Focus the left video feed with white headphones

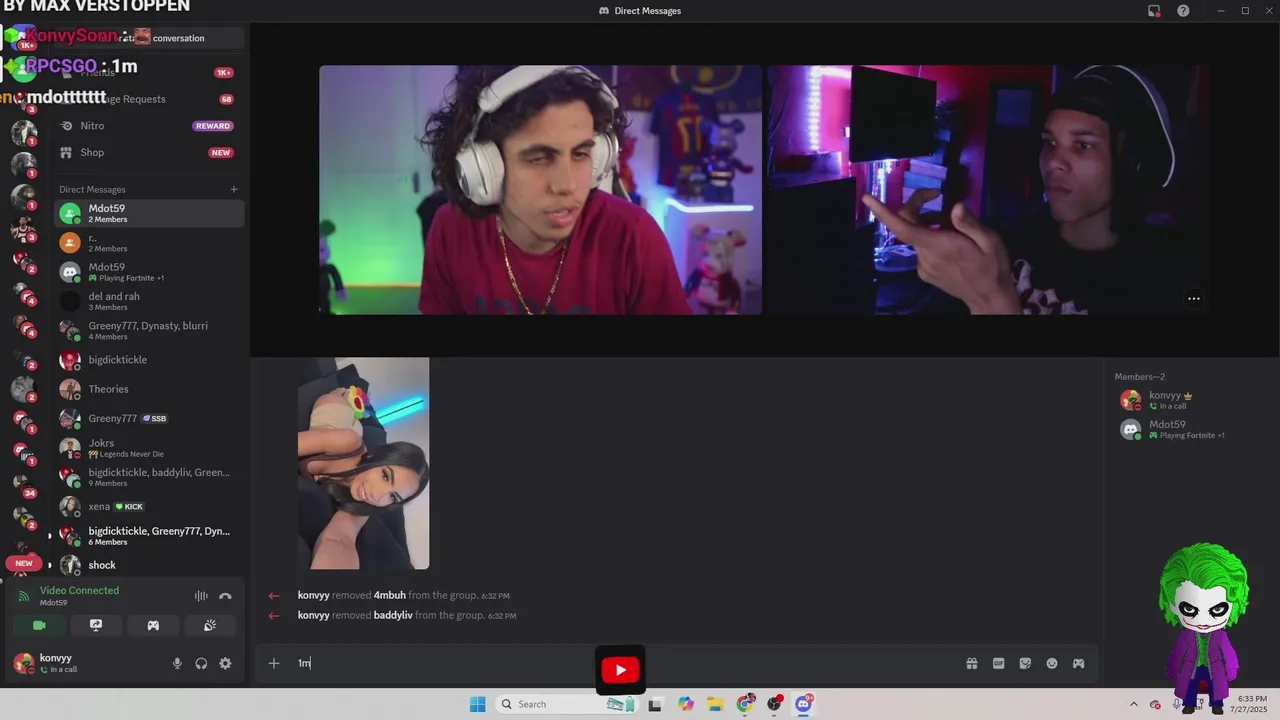pos(540,190)
